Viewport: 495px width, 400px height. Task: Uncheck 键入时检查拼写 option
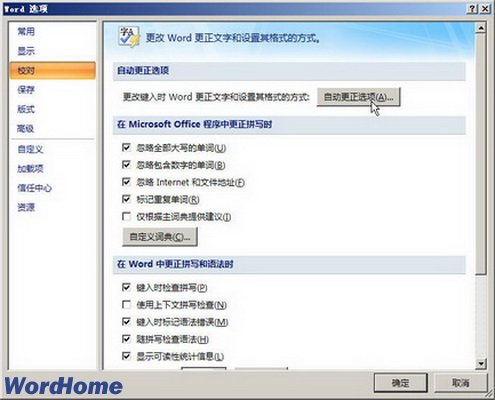click(126, 287)
